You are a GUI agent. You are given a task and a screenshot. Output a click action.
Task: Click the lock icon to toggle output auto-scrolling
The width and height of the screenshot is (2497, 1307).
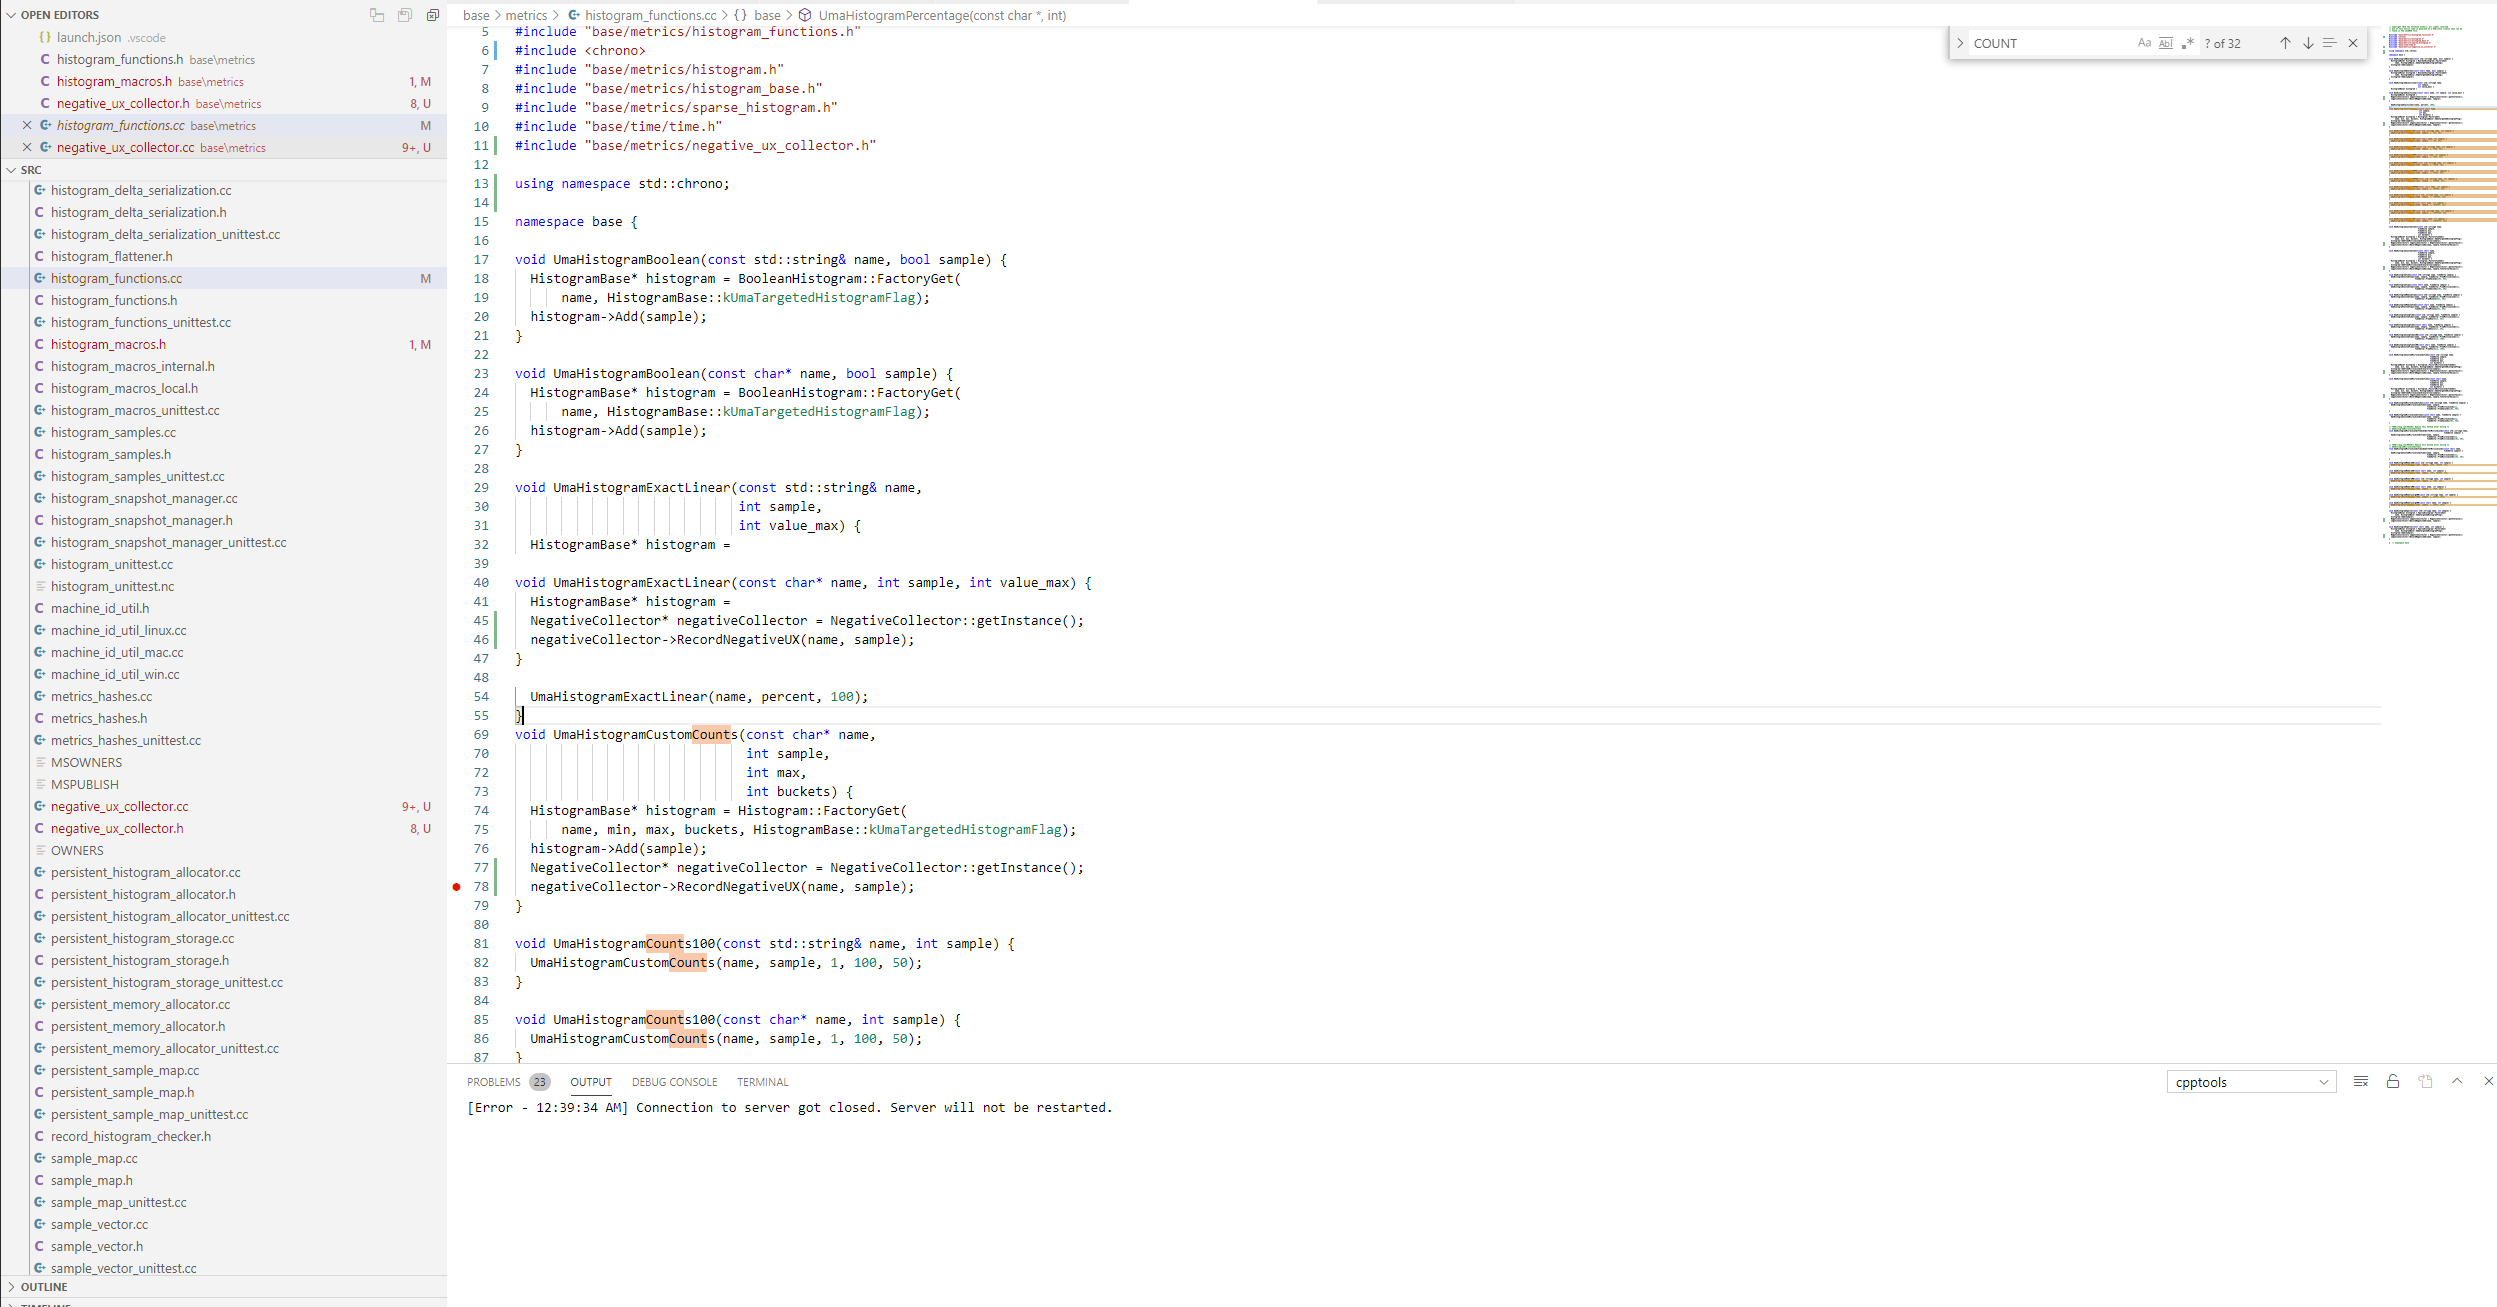pyautogui.click(x=2392, y=1082)
